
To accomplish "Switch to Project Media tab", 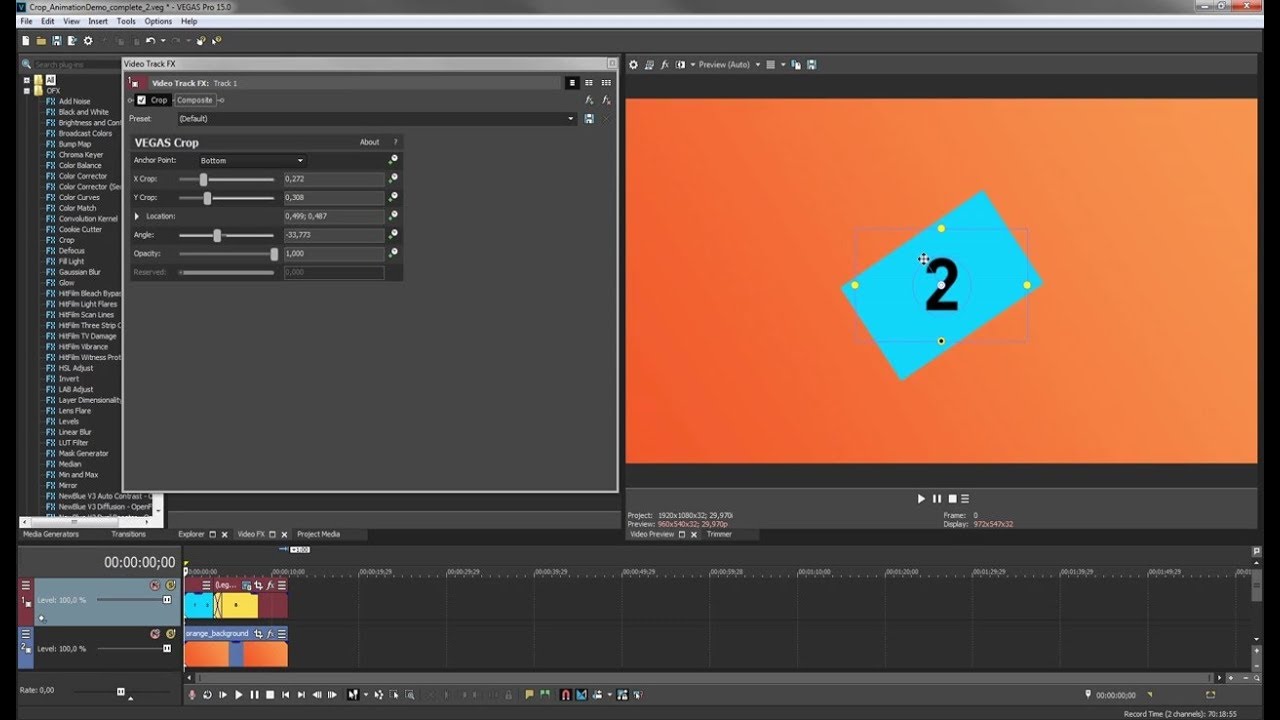I will 318,534.
